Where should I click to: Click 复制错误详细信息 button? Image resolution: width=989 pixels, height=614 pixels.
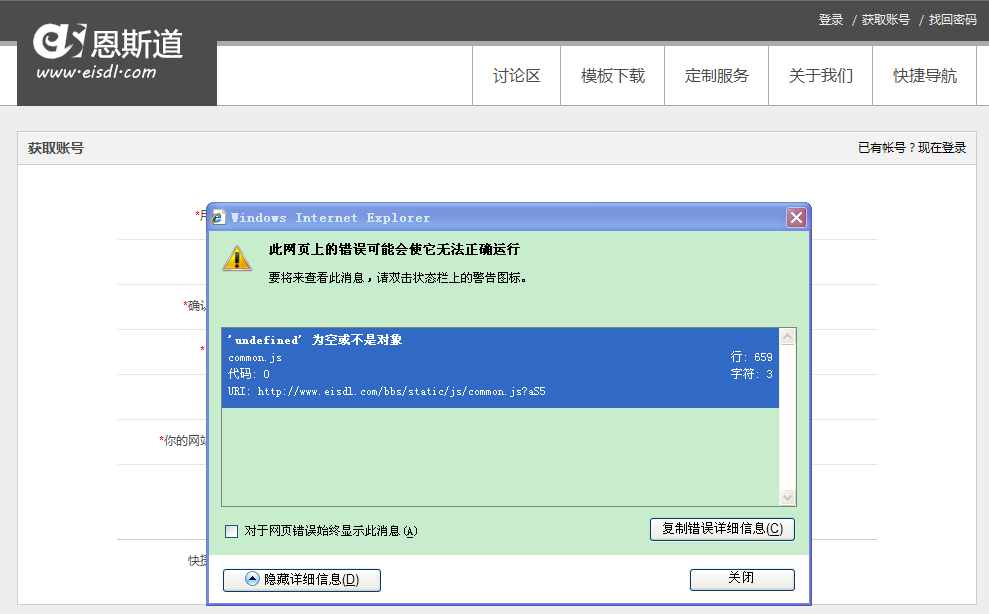pyautogui.click(x=722, y=529)
